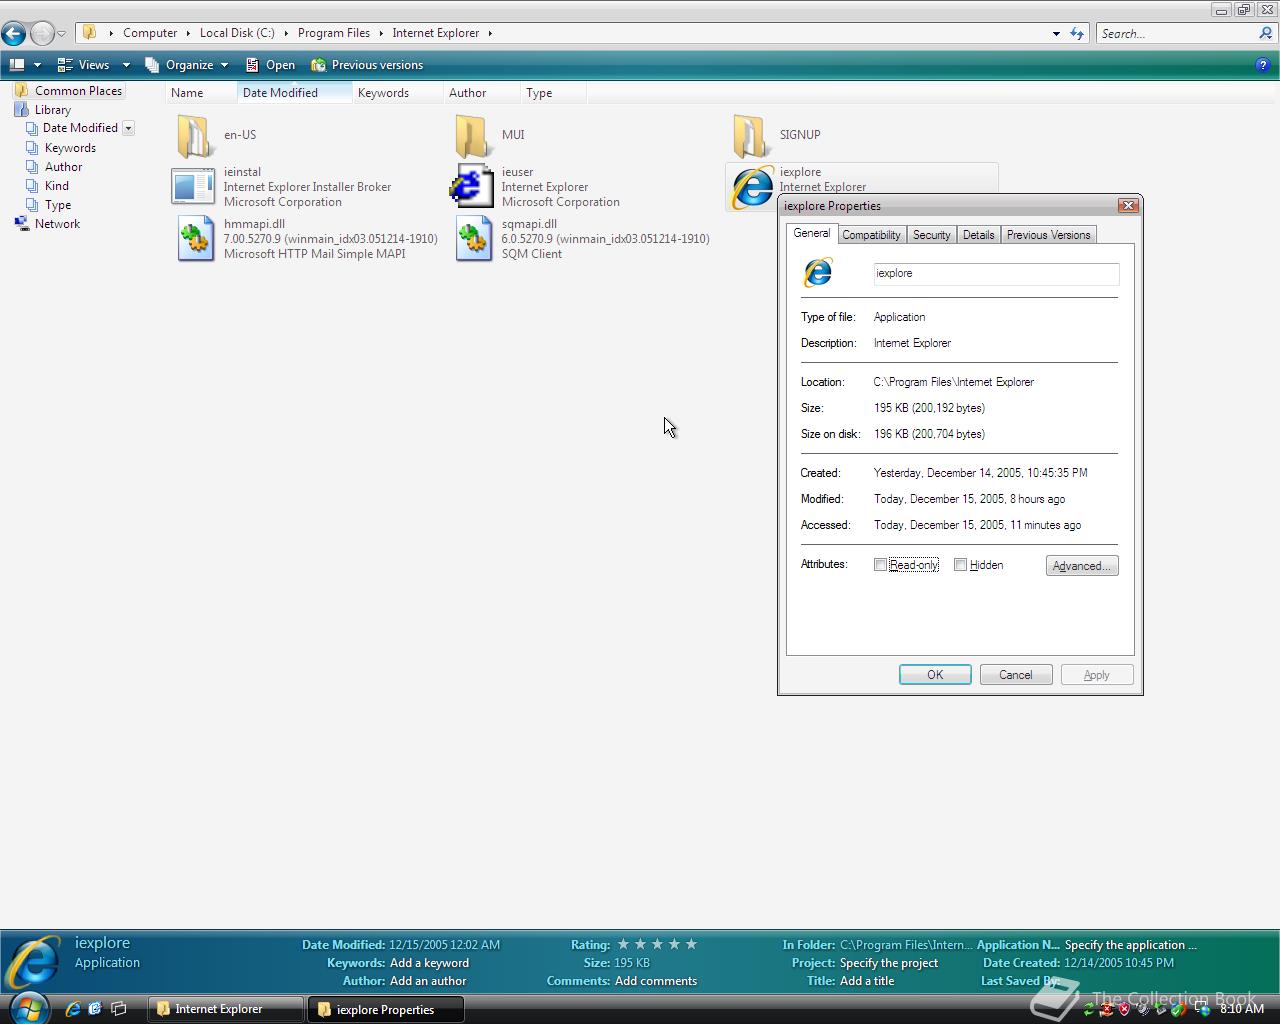Select the MUI folder icon
The width and height of the screenshot is (1280, 1024).
(473, 136)
